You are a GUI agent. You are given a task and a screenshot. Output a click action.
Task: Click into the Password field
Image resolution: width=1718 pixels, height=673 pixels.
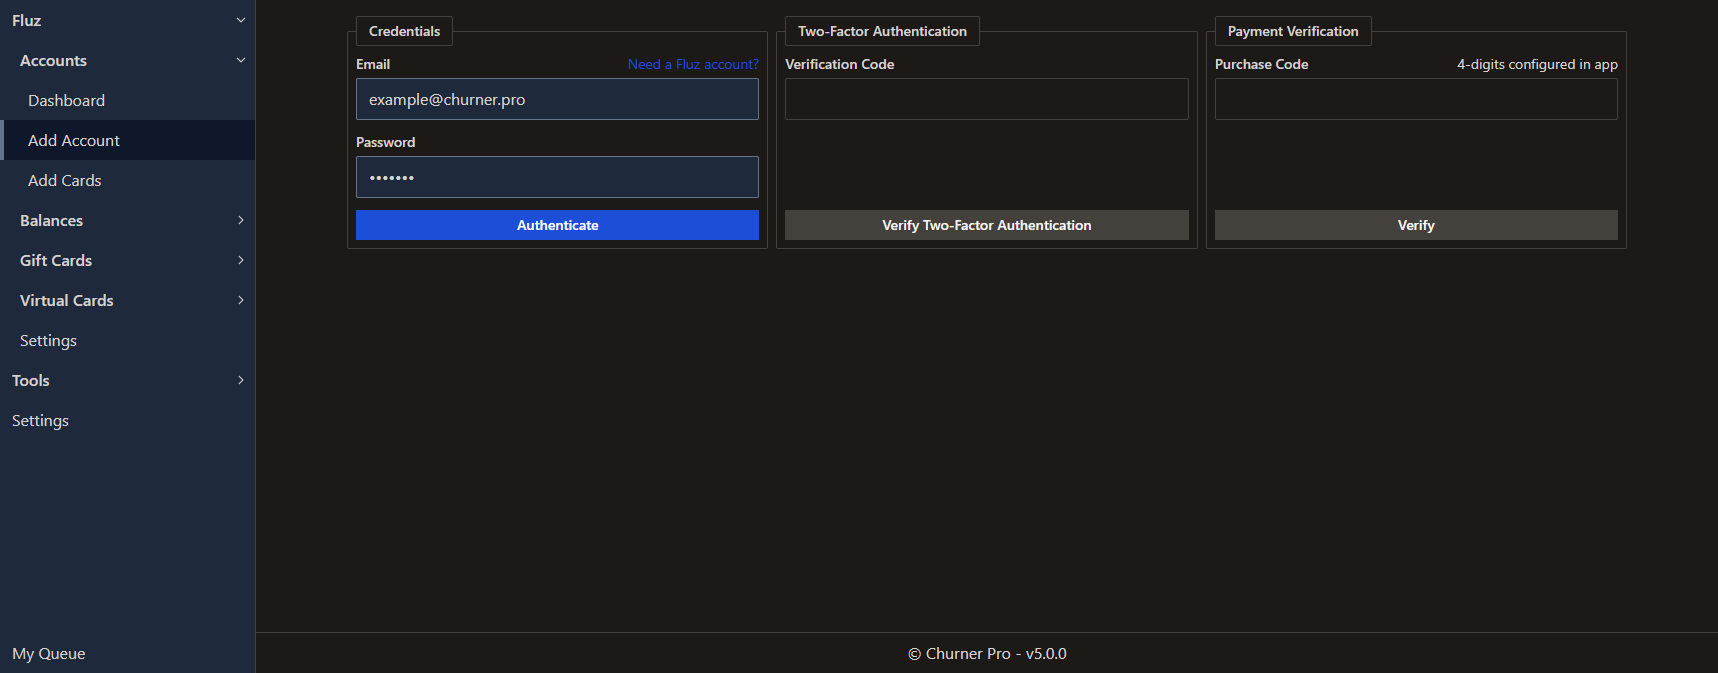(557, 177)
